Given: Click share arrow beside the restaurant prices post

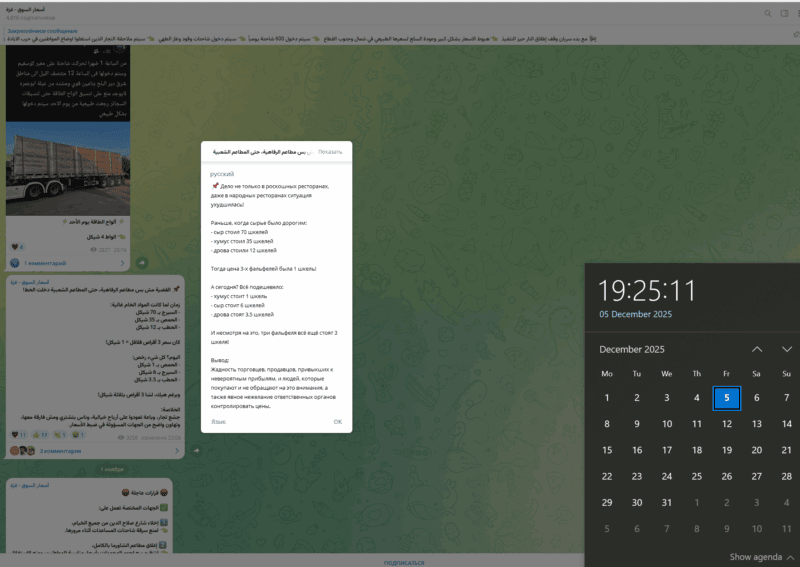Looking at the screenshot, I should pyautogui.click(x=196, y=450).
